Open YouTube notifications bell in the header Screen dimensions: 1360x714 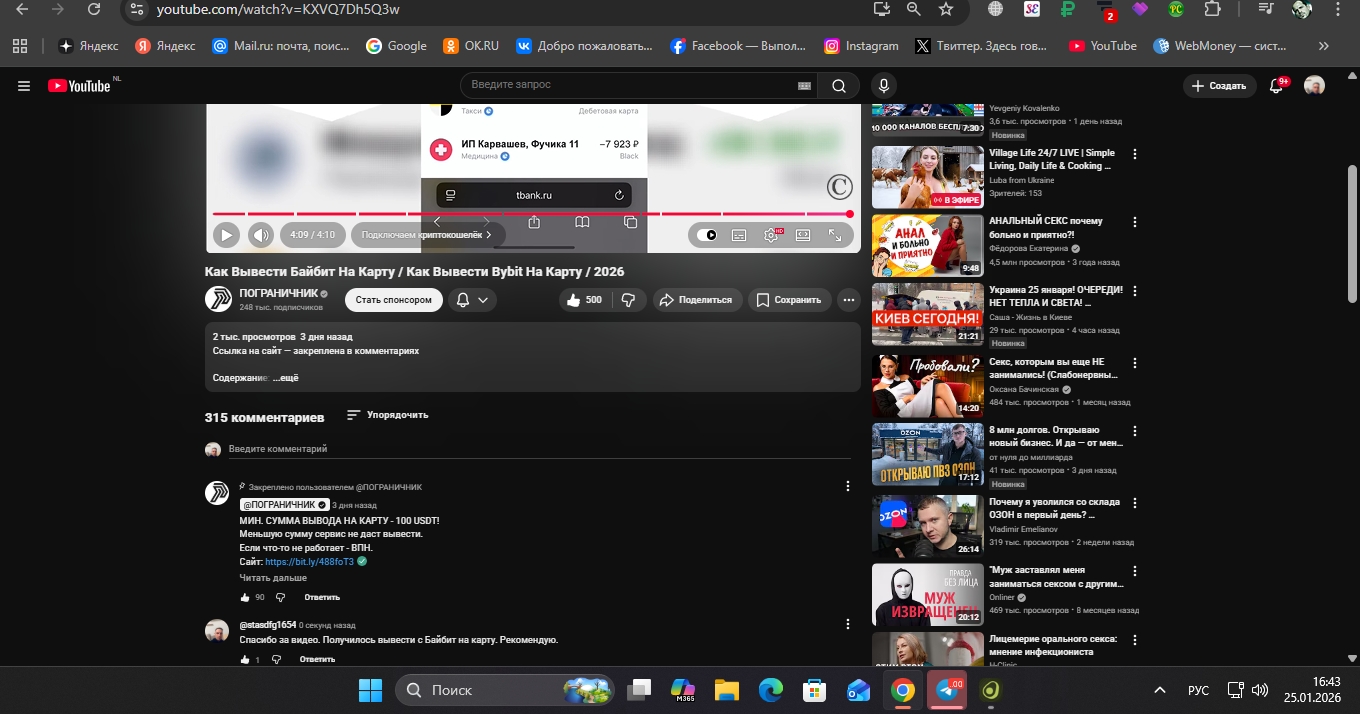click(1276, 86)
